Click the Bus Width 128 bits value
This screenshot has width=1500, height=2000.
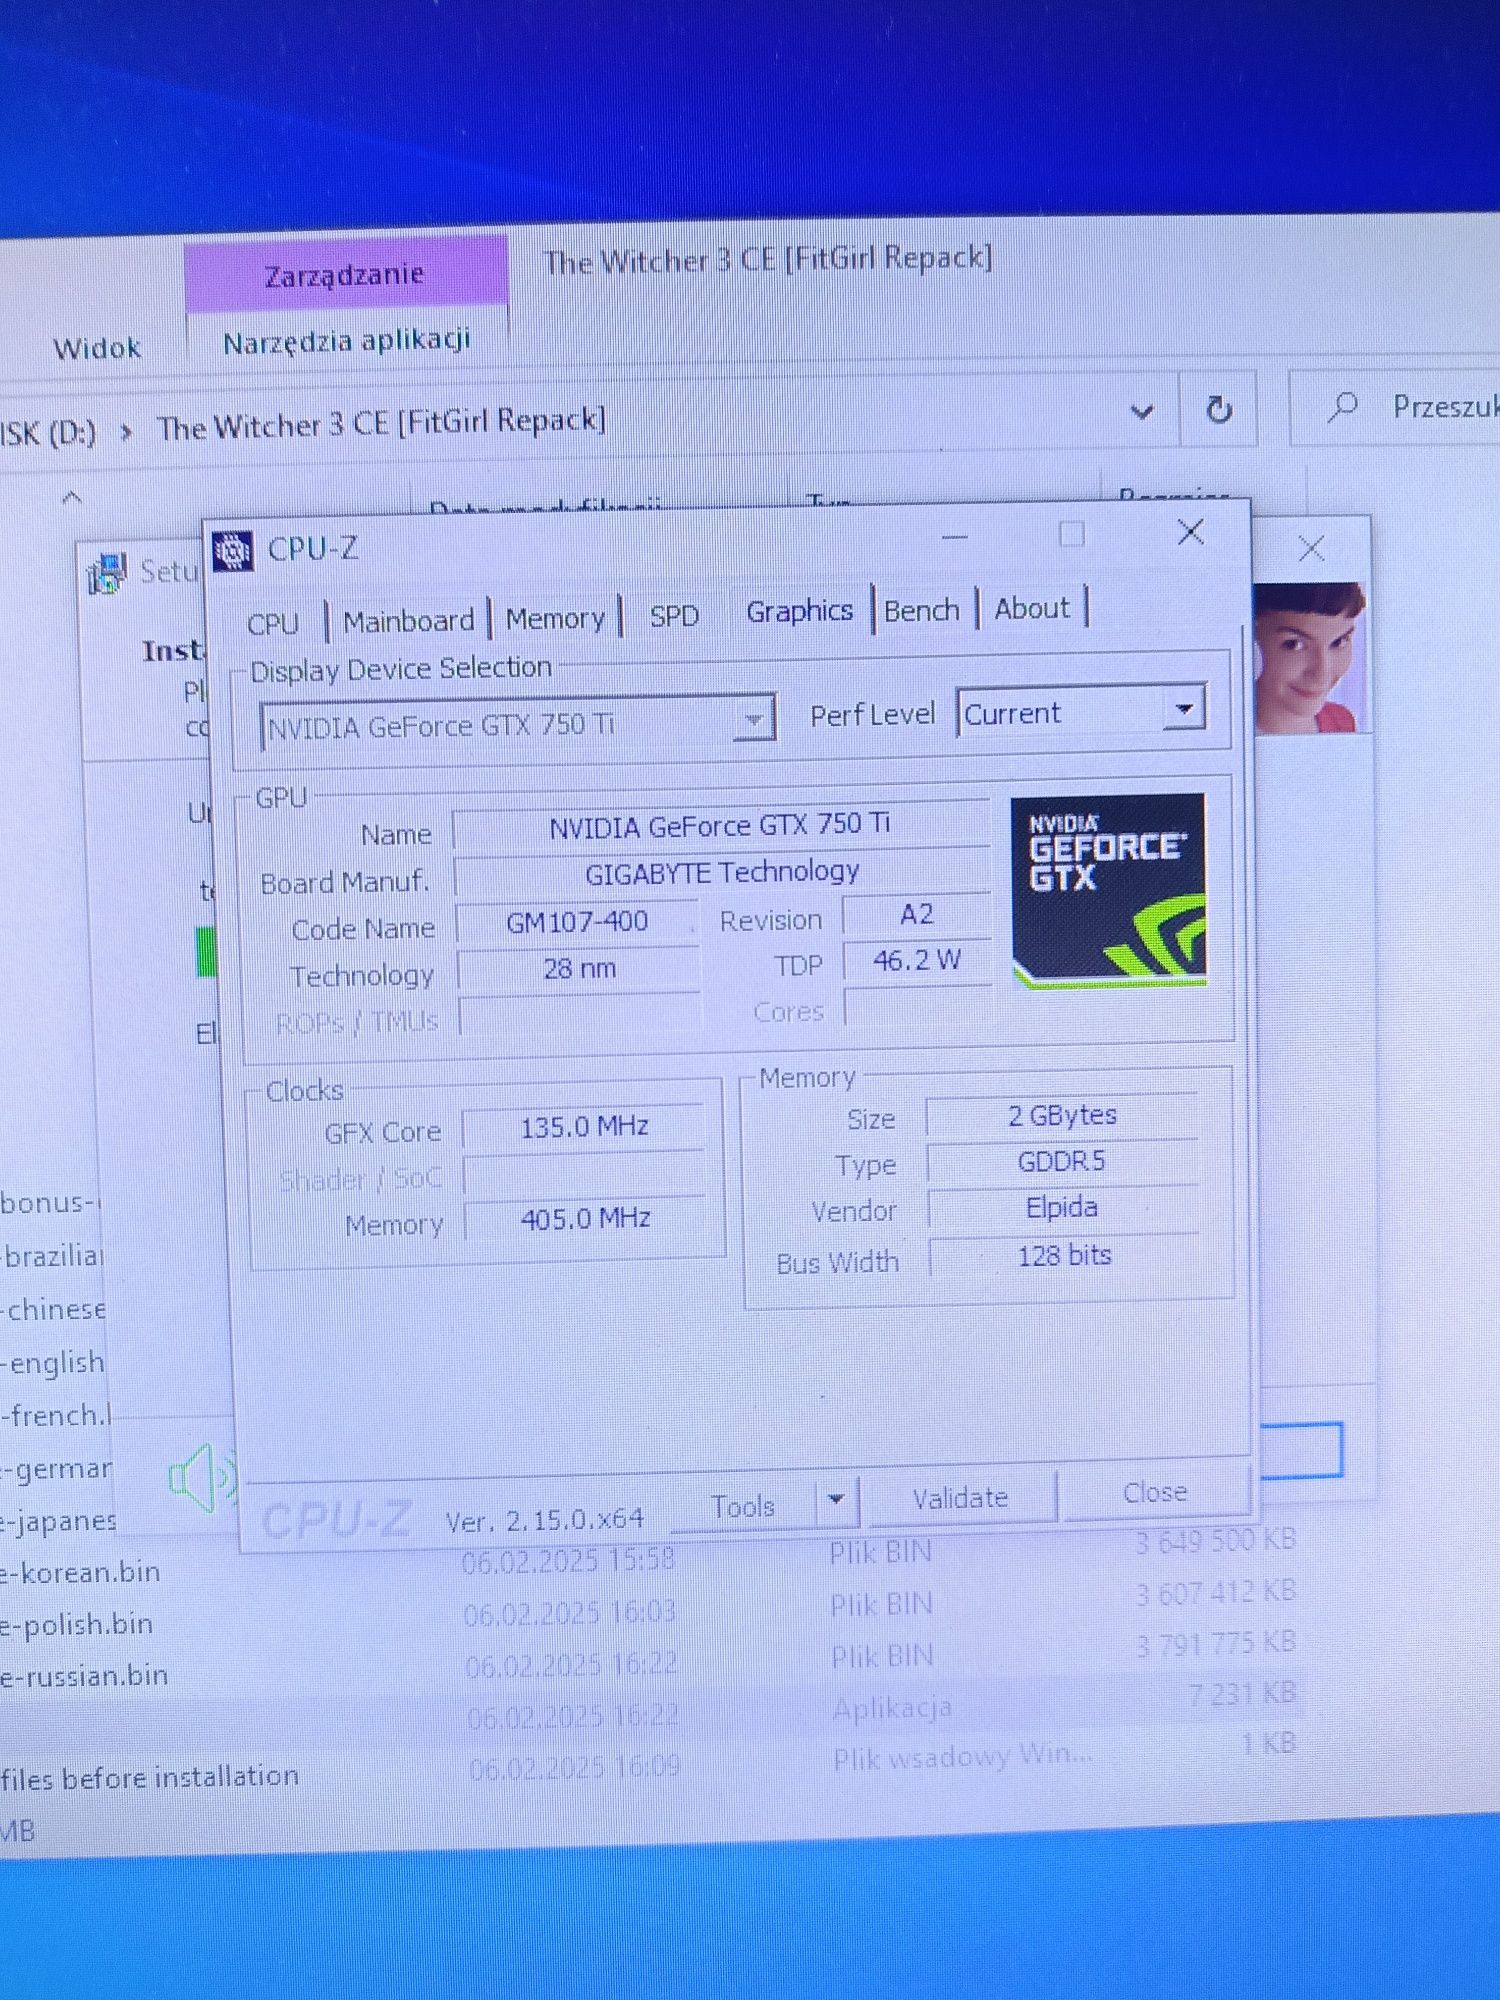tap(1064, 1255)
